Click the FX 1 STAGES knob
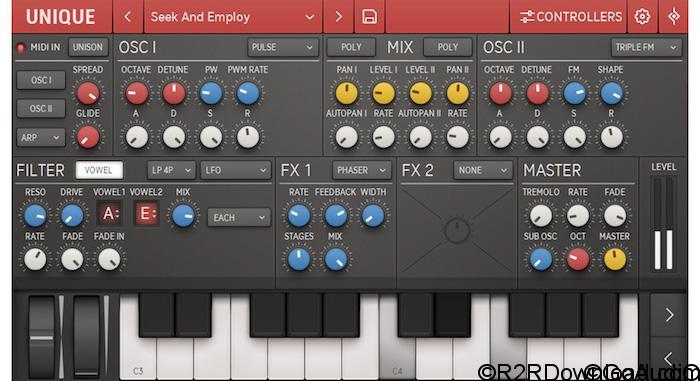 [x=299, y=260]
